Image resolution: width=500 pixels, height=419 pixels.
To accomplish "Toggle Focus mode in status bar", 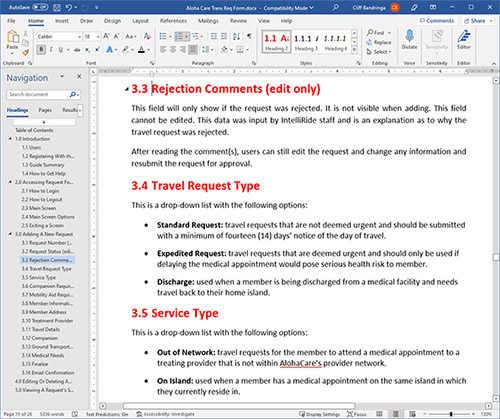I will pyautogui.click(x=357, y=414).
